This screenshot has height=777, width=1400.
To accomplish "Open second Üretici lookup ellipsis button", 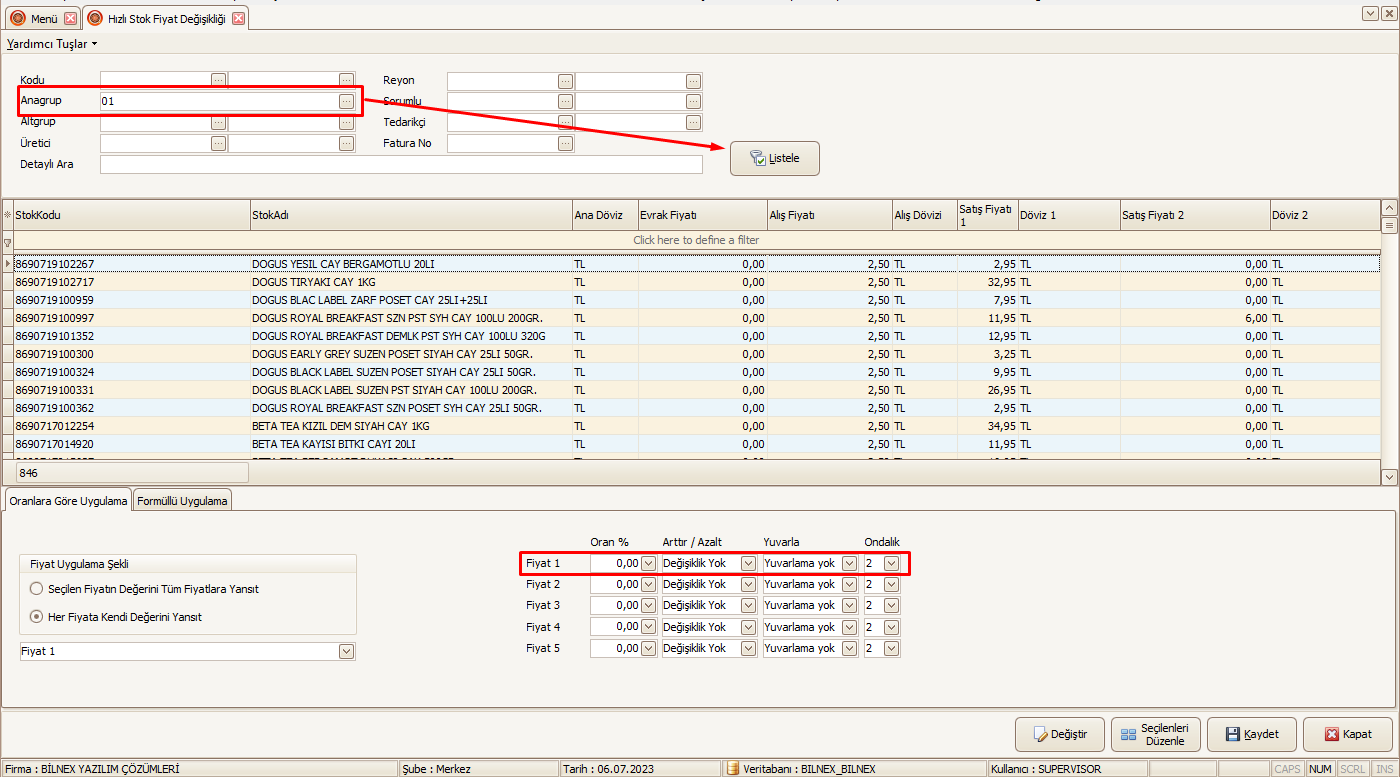I will click(346, 143).
